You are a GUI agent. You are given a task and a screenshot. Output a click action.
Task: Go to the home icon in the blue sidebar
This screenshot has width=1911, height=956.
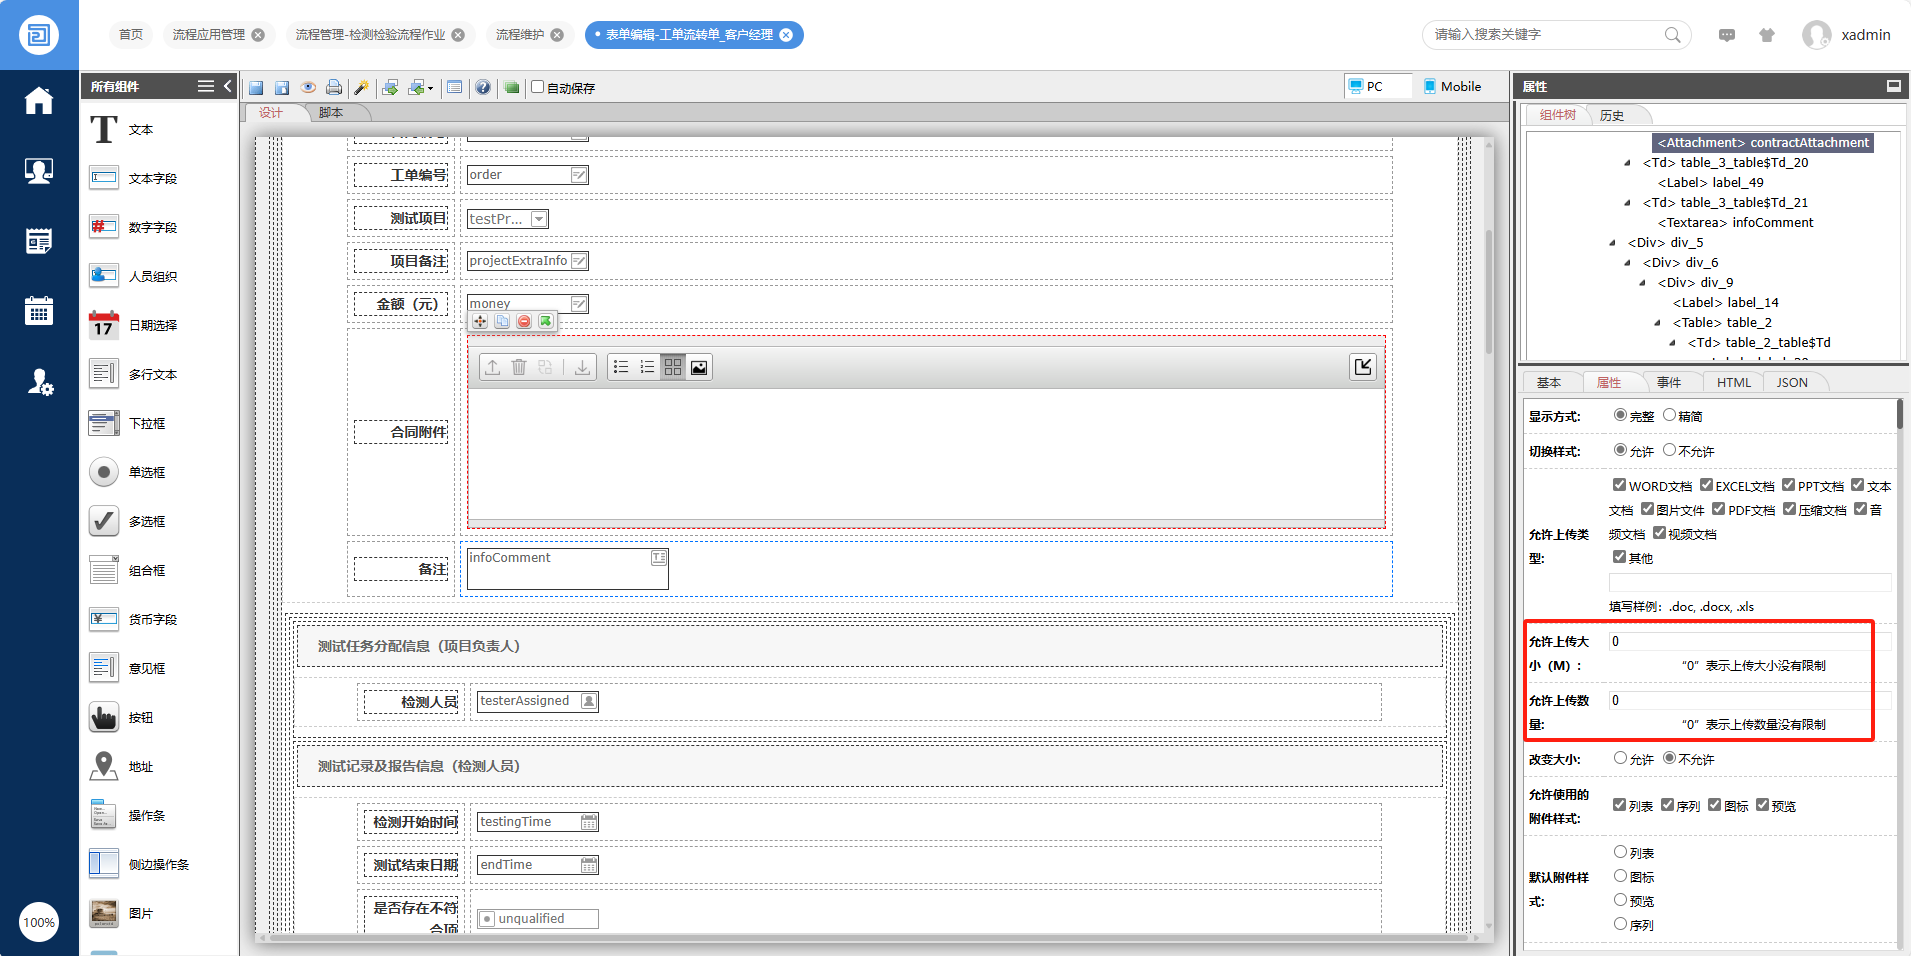39,101
